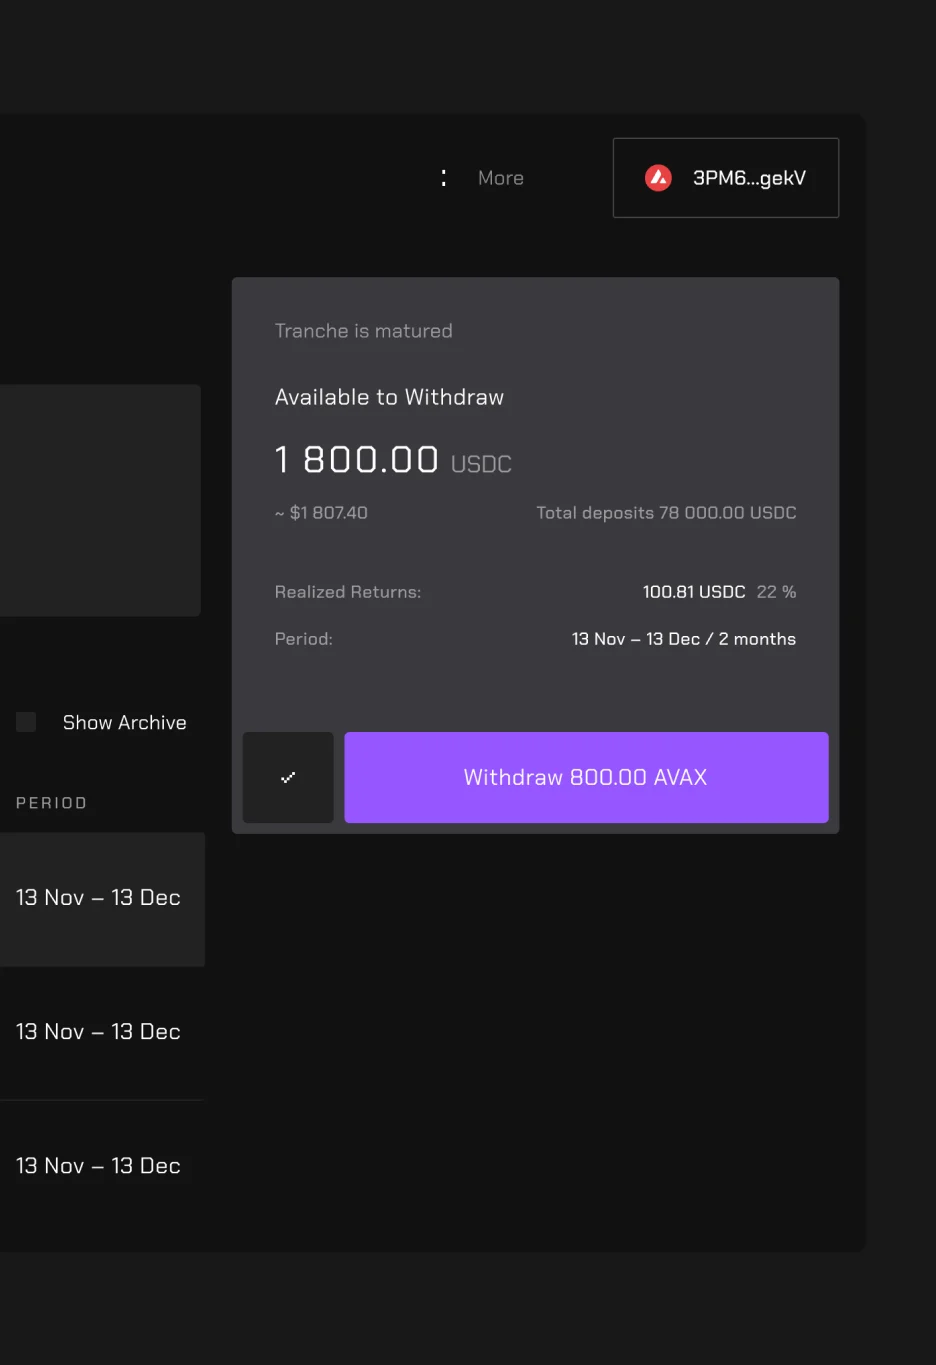936x1365 pixels.
Task: Sort by the PERIOD column header
Action: (51, 803)
